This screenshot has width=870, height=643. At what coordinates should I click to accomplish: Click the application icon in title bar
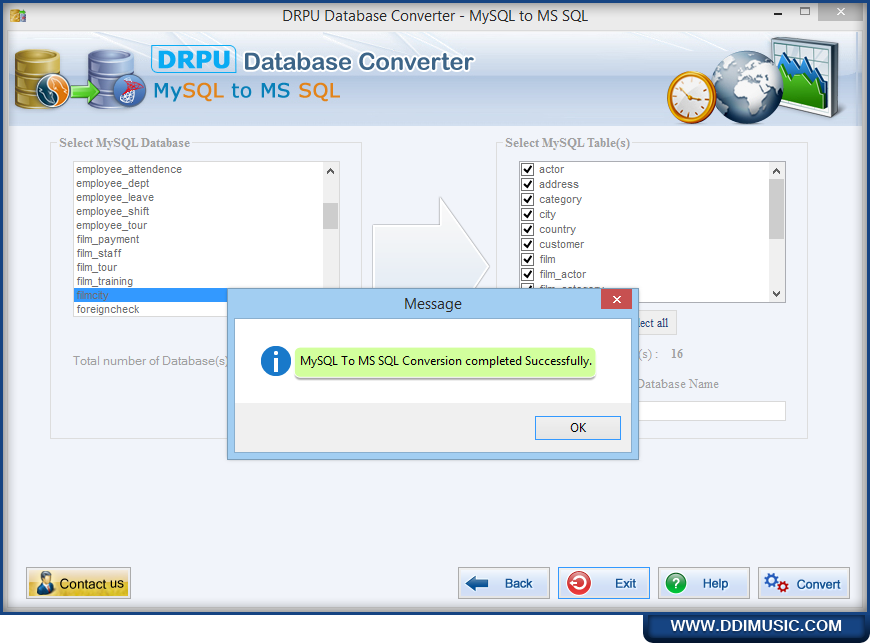[18, 16]
